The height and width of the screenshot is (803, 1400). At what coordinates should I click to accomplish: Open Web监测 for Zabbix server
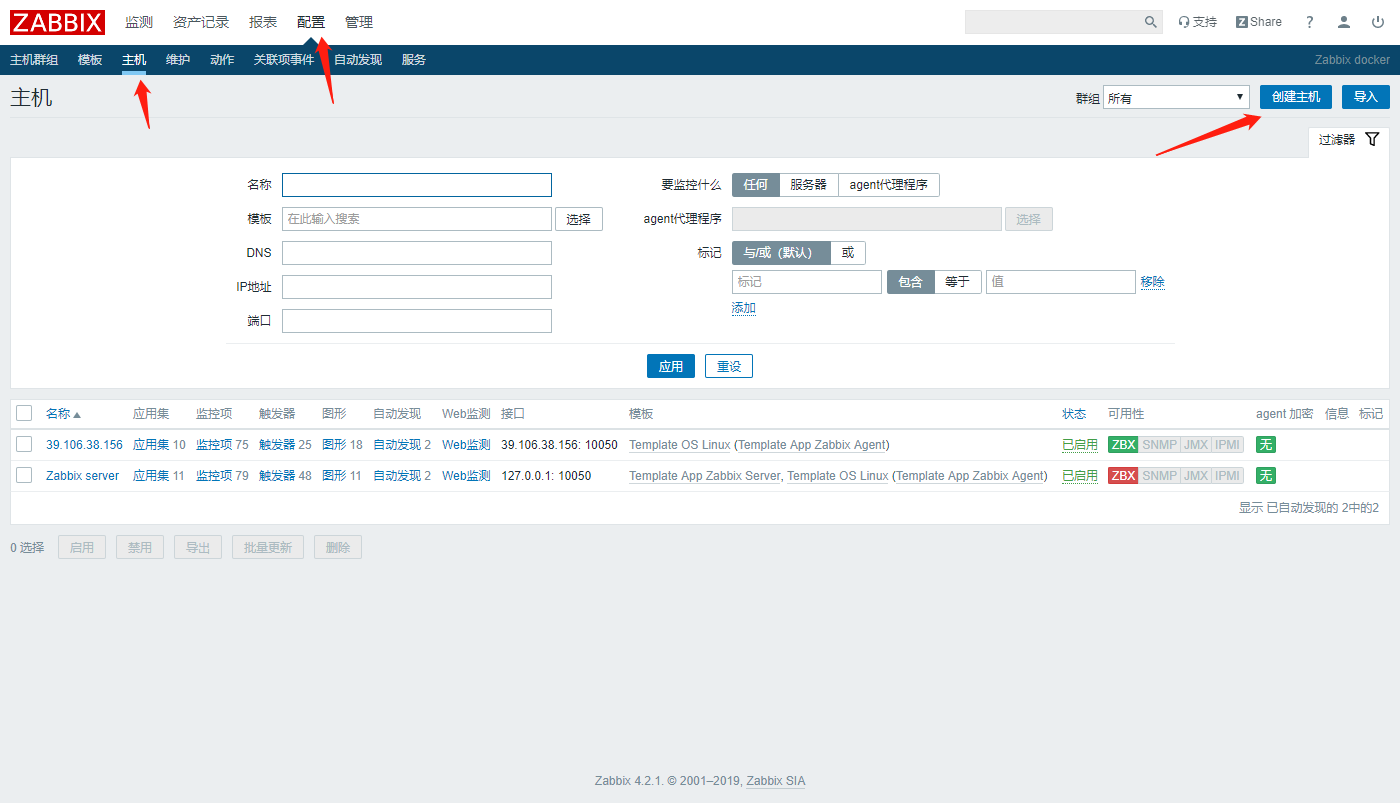(x=466, y=476)
